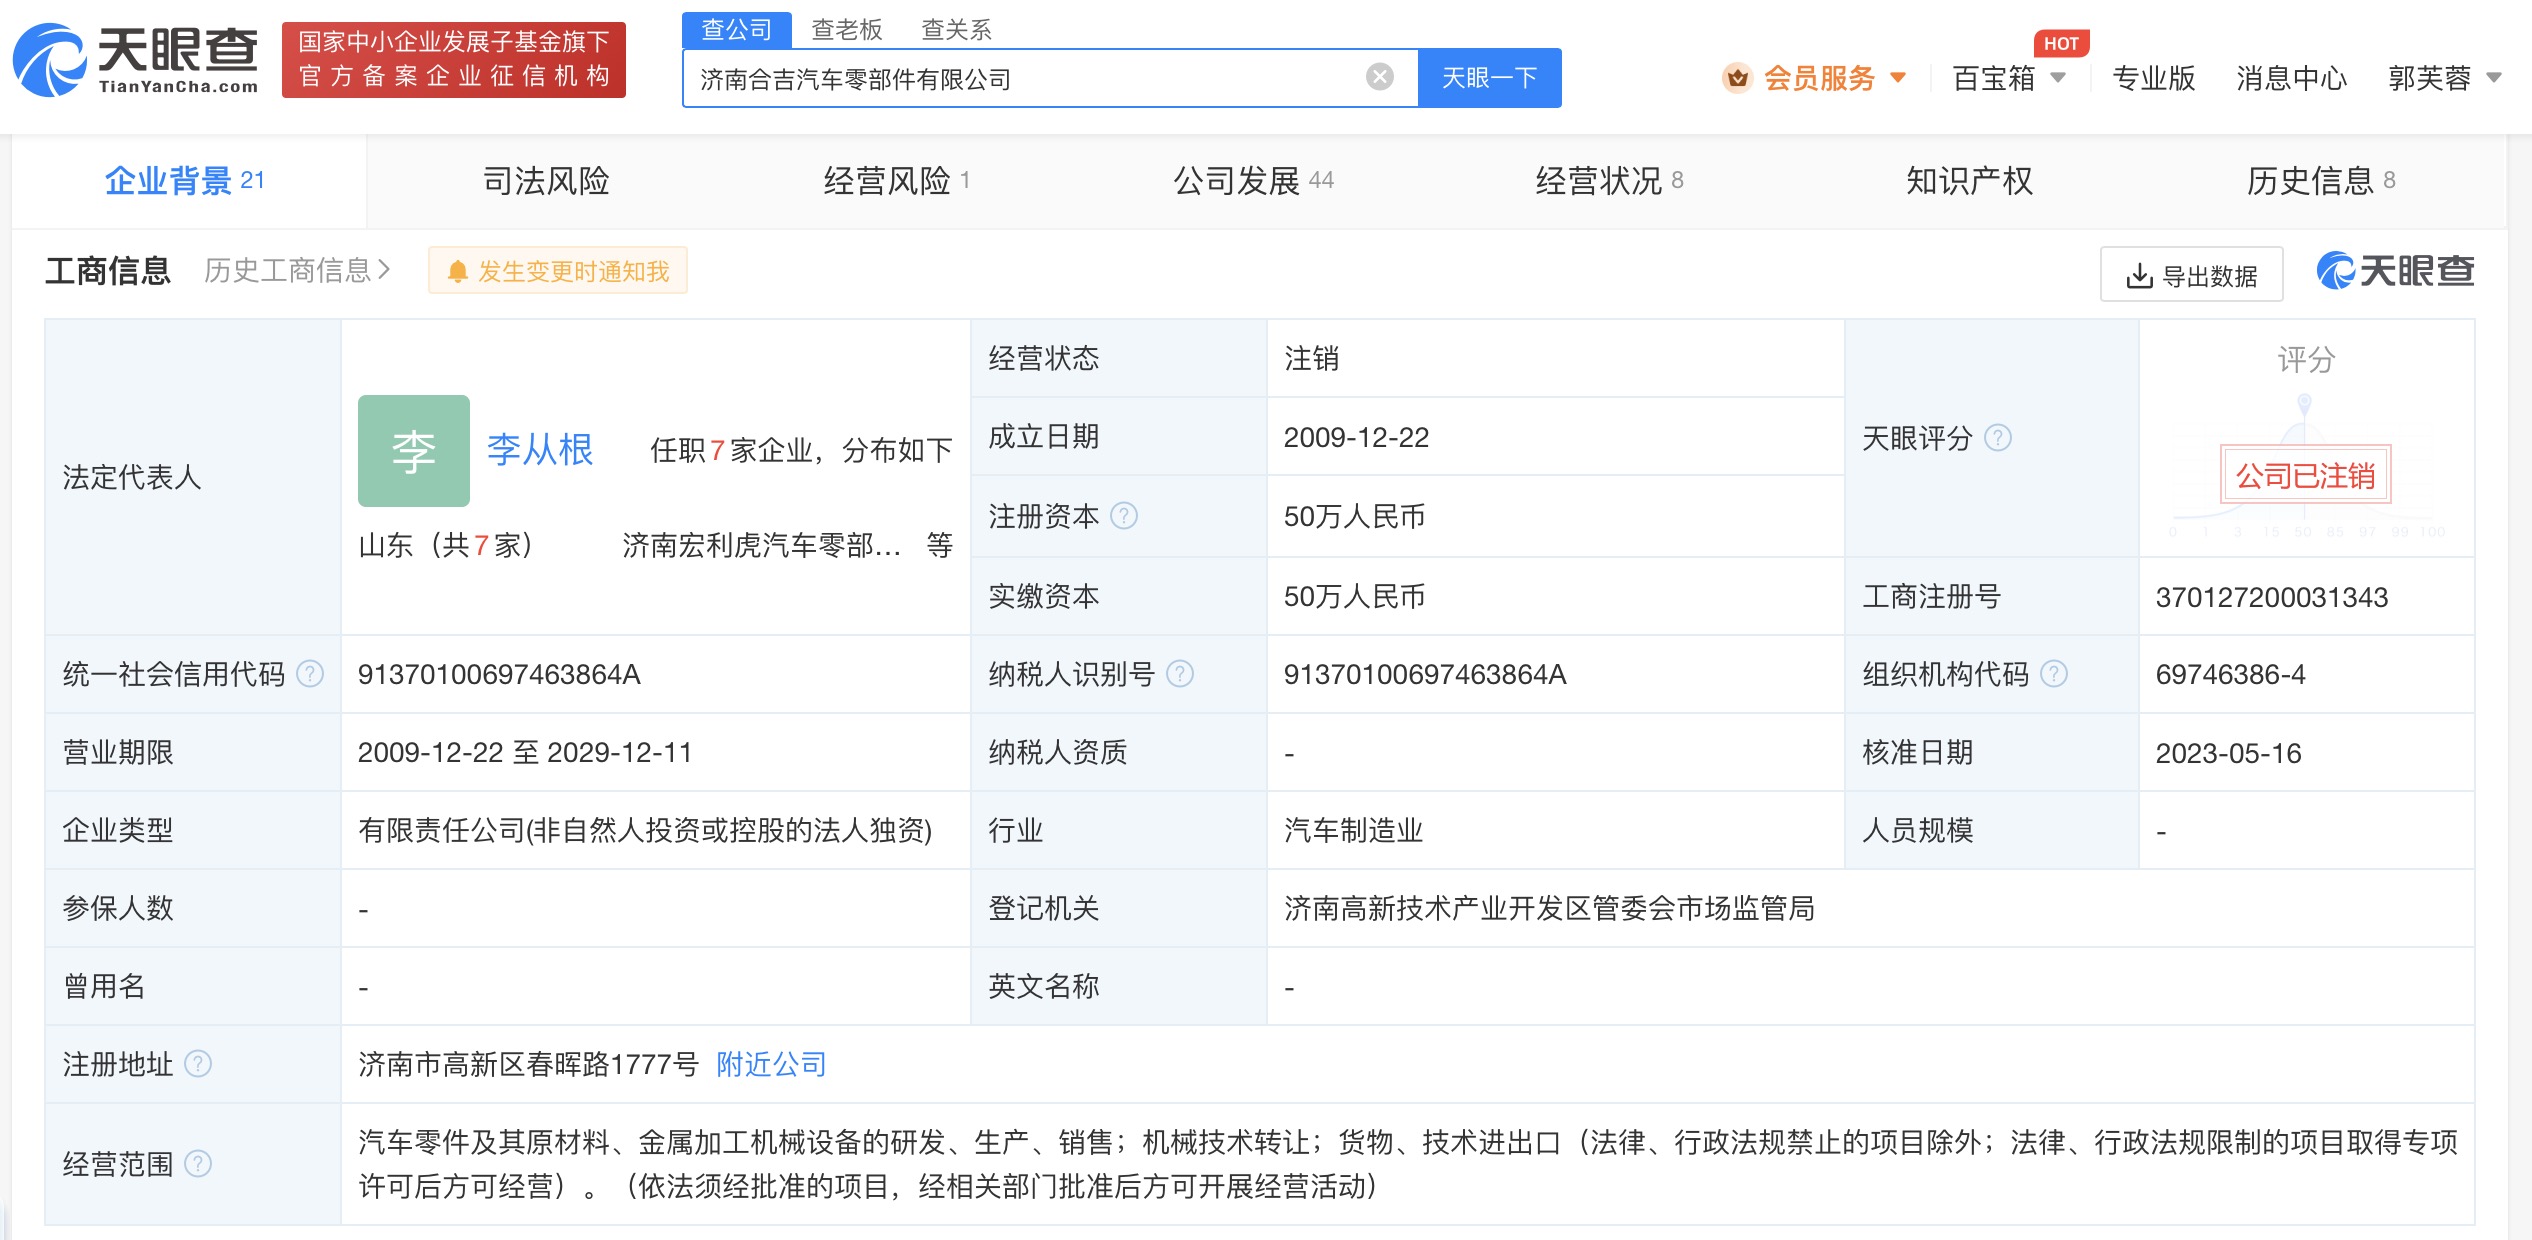Switch to the 查老板 search tab

click(x=846, y=30)
